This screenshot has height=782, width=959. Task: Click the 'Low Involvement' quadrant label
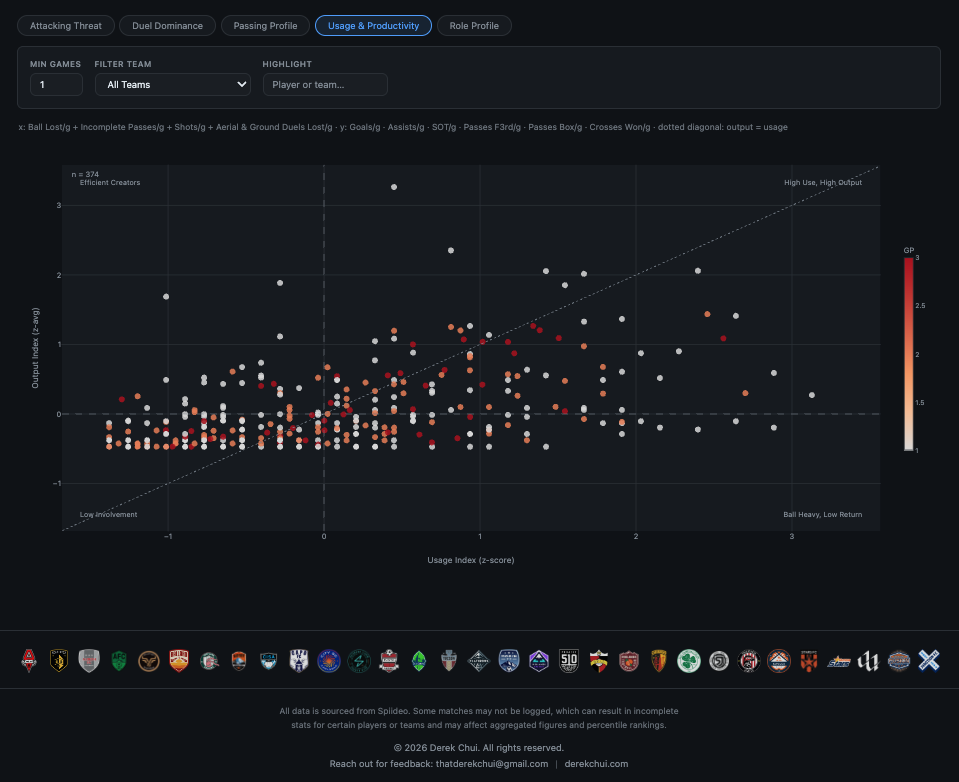[108, 515]
